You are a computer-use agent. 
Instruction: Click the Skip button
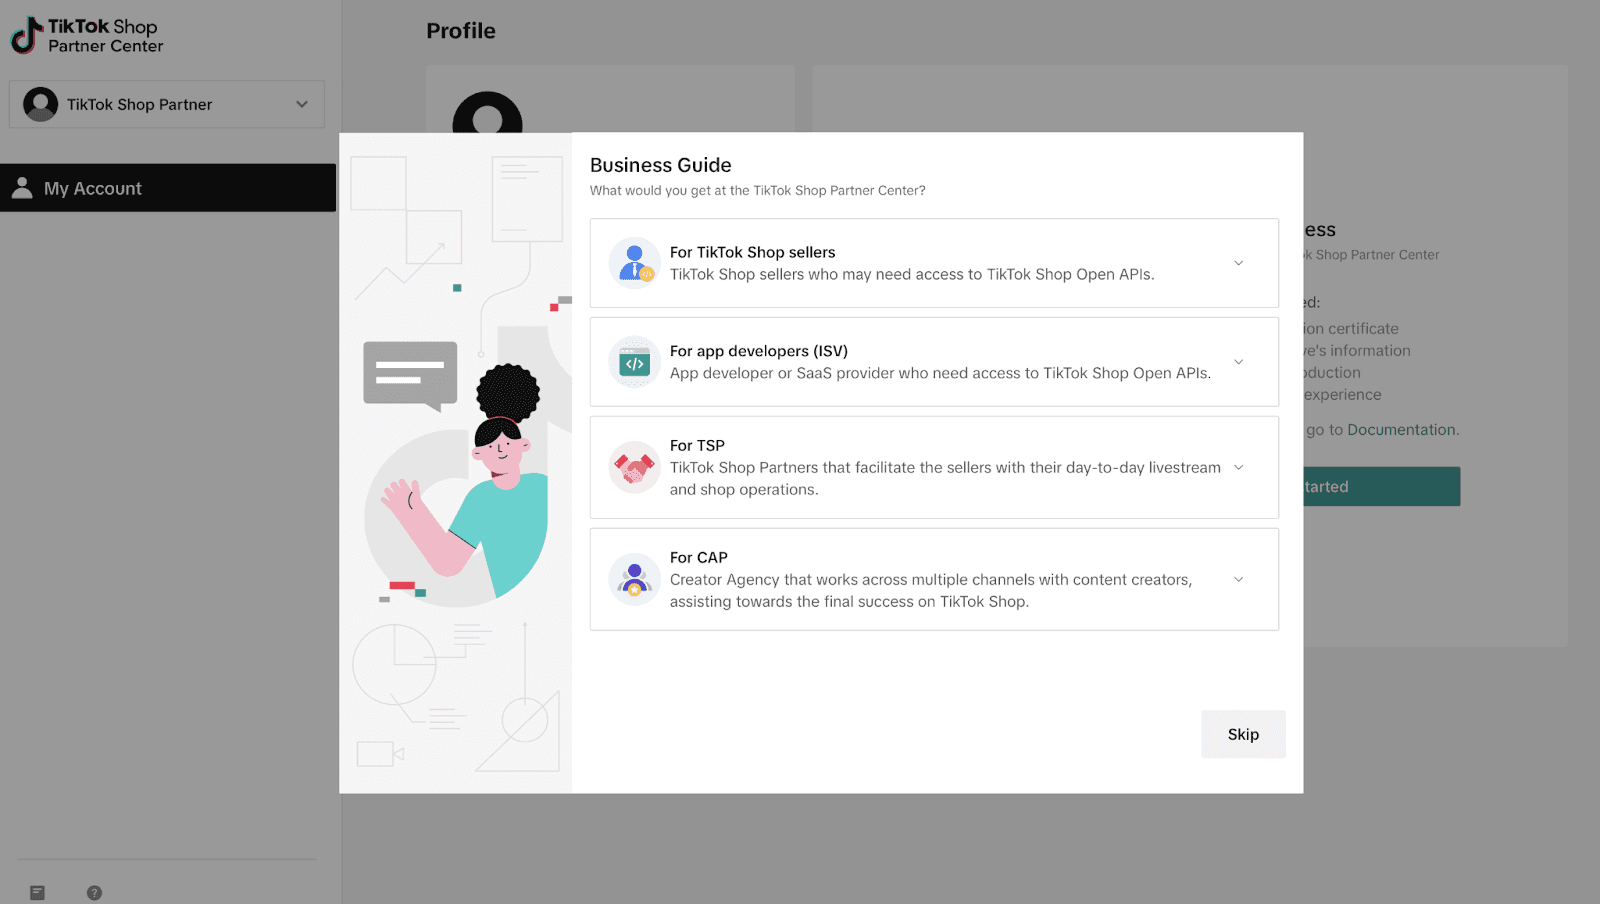tap(1242, 734)
